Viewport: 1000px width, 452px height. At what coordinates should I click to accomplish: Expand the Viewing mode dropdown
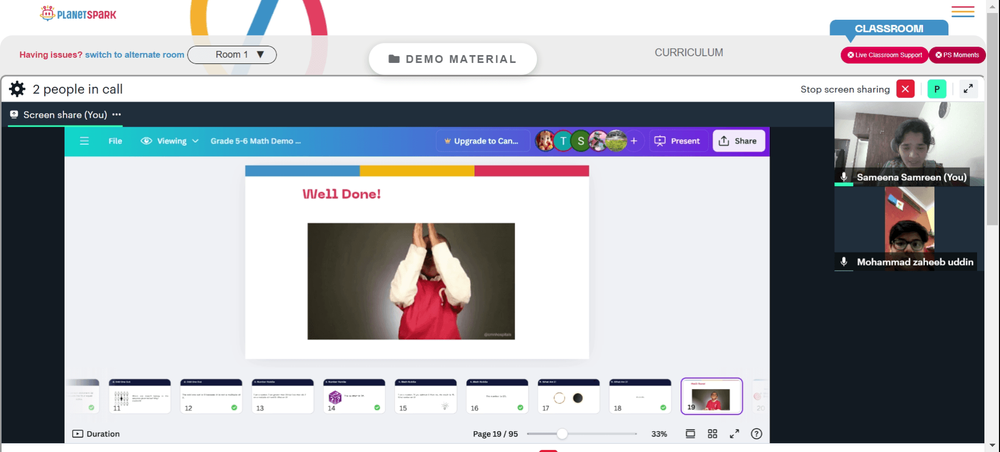170,141
